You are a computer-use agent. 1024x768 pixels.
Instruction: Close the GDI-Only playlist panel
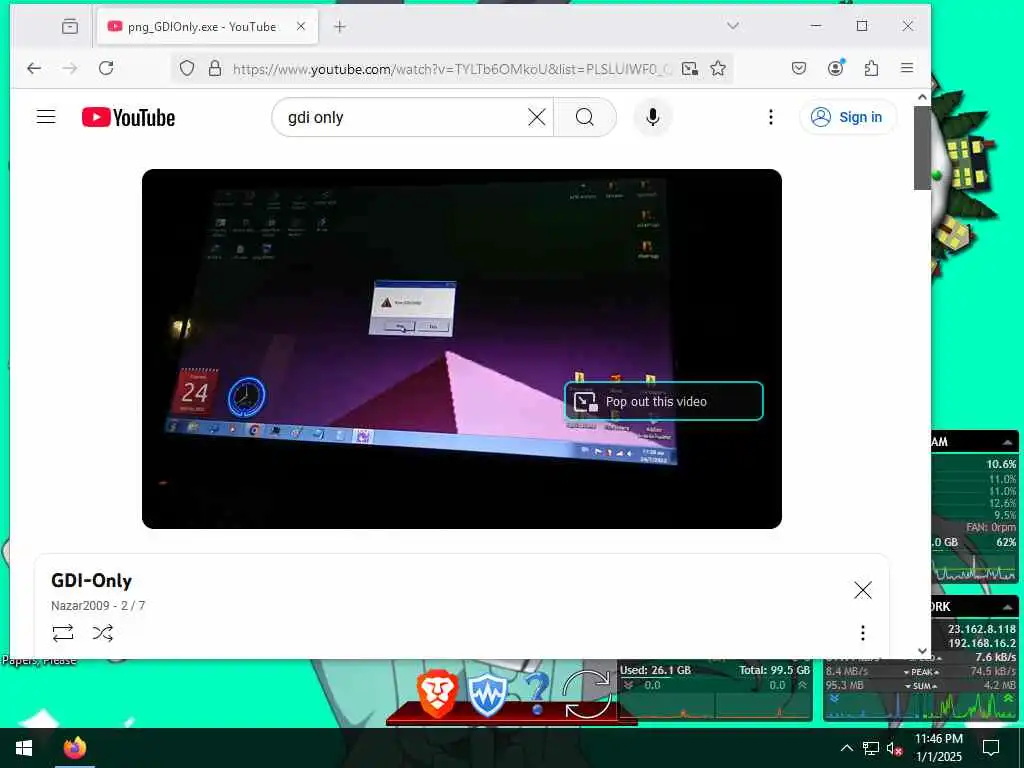click(863, 590)
